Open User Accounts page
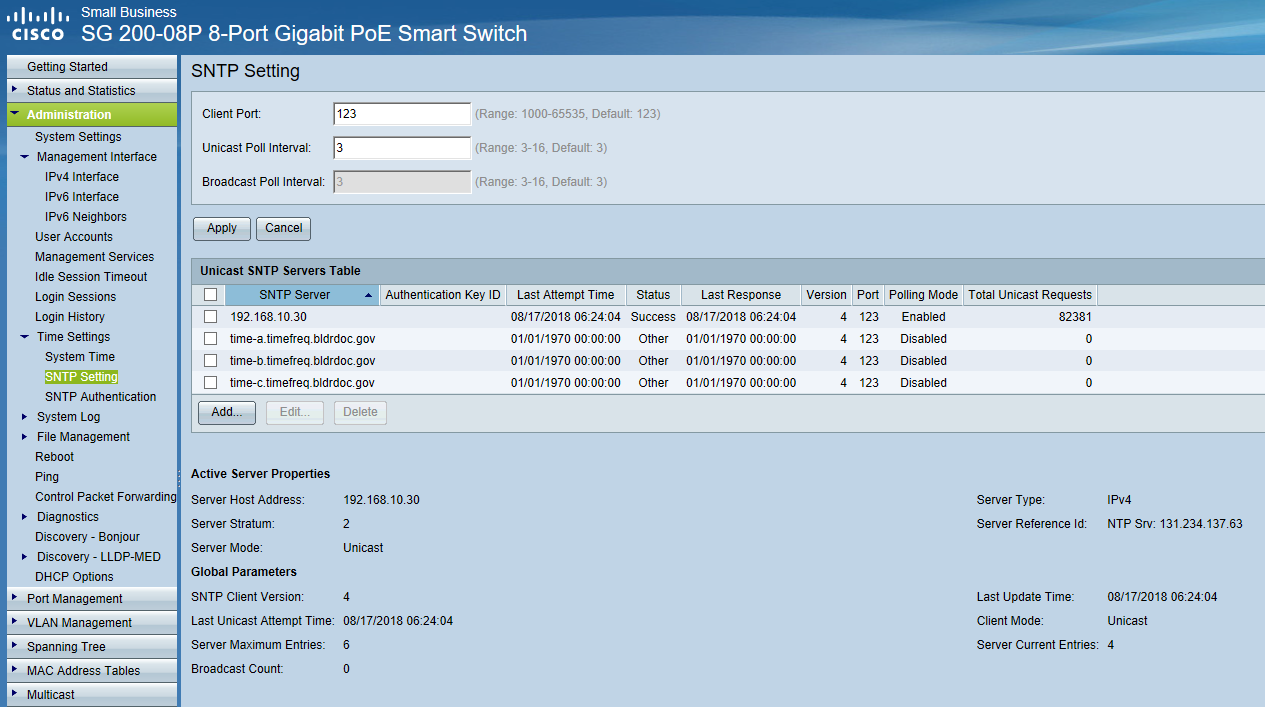This screenshot has height=707, width=1265. coord(74,237)
